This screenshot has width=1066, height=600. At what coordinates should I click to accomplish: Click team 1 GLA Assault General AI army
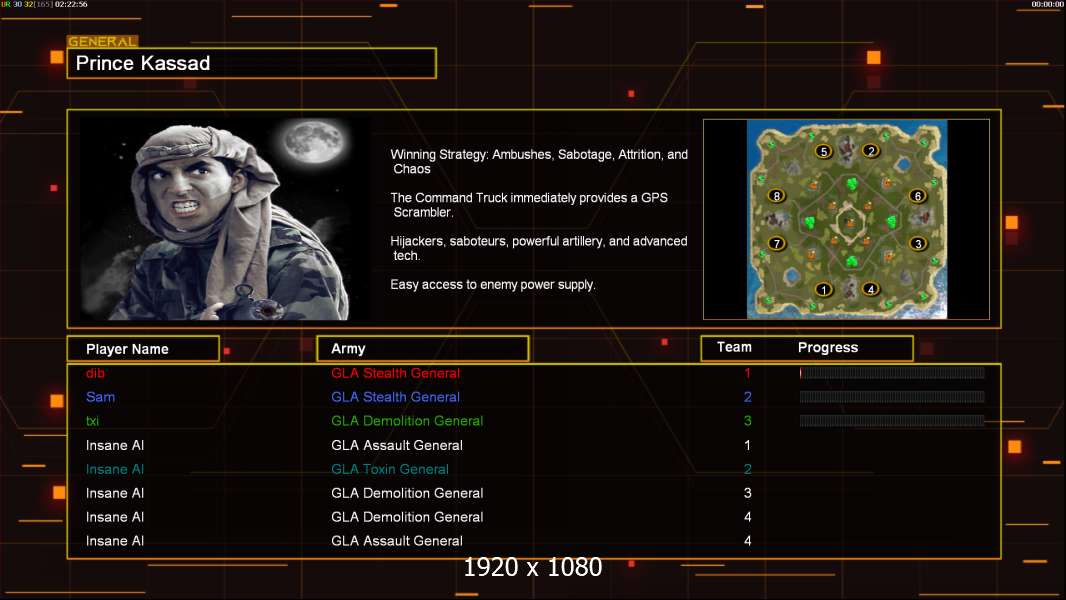click(397, 445)
